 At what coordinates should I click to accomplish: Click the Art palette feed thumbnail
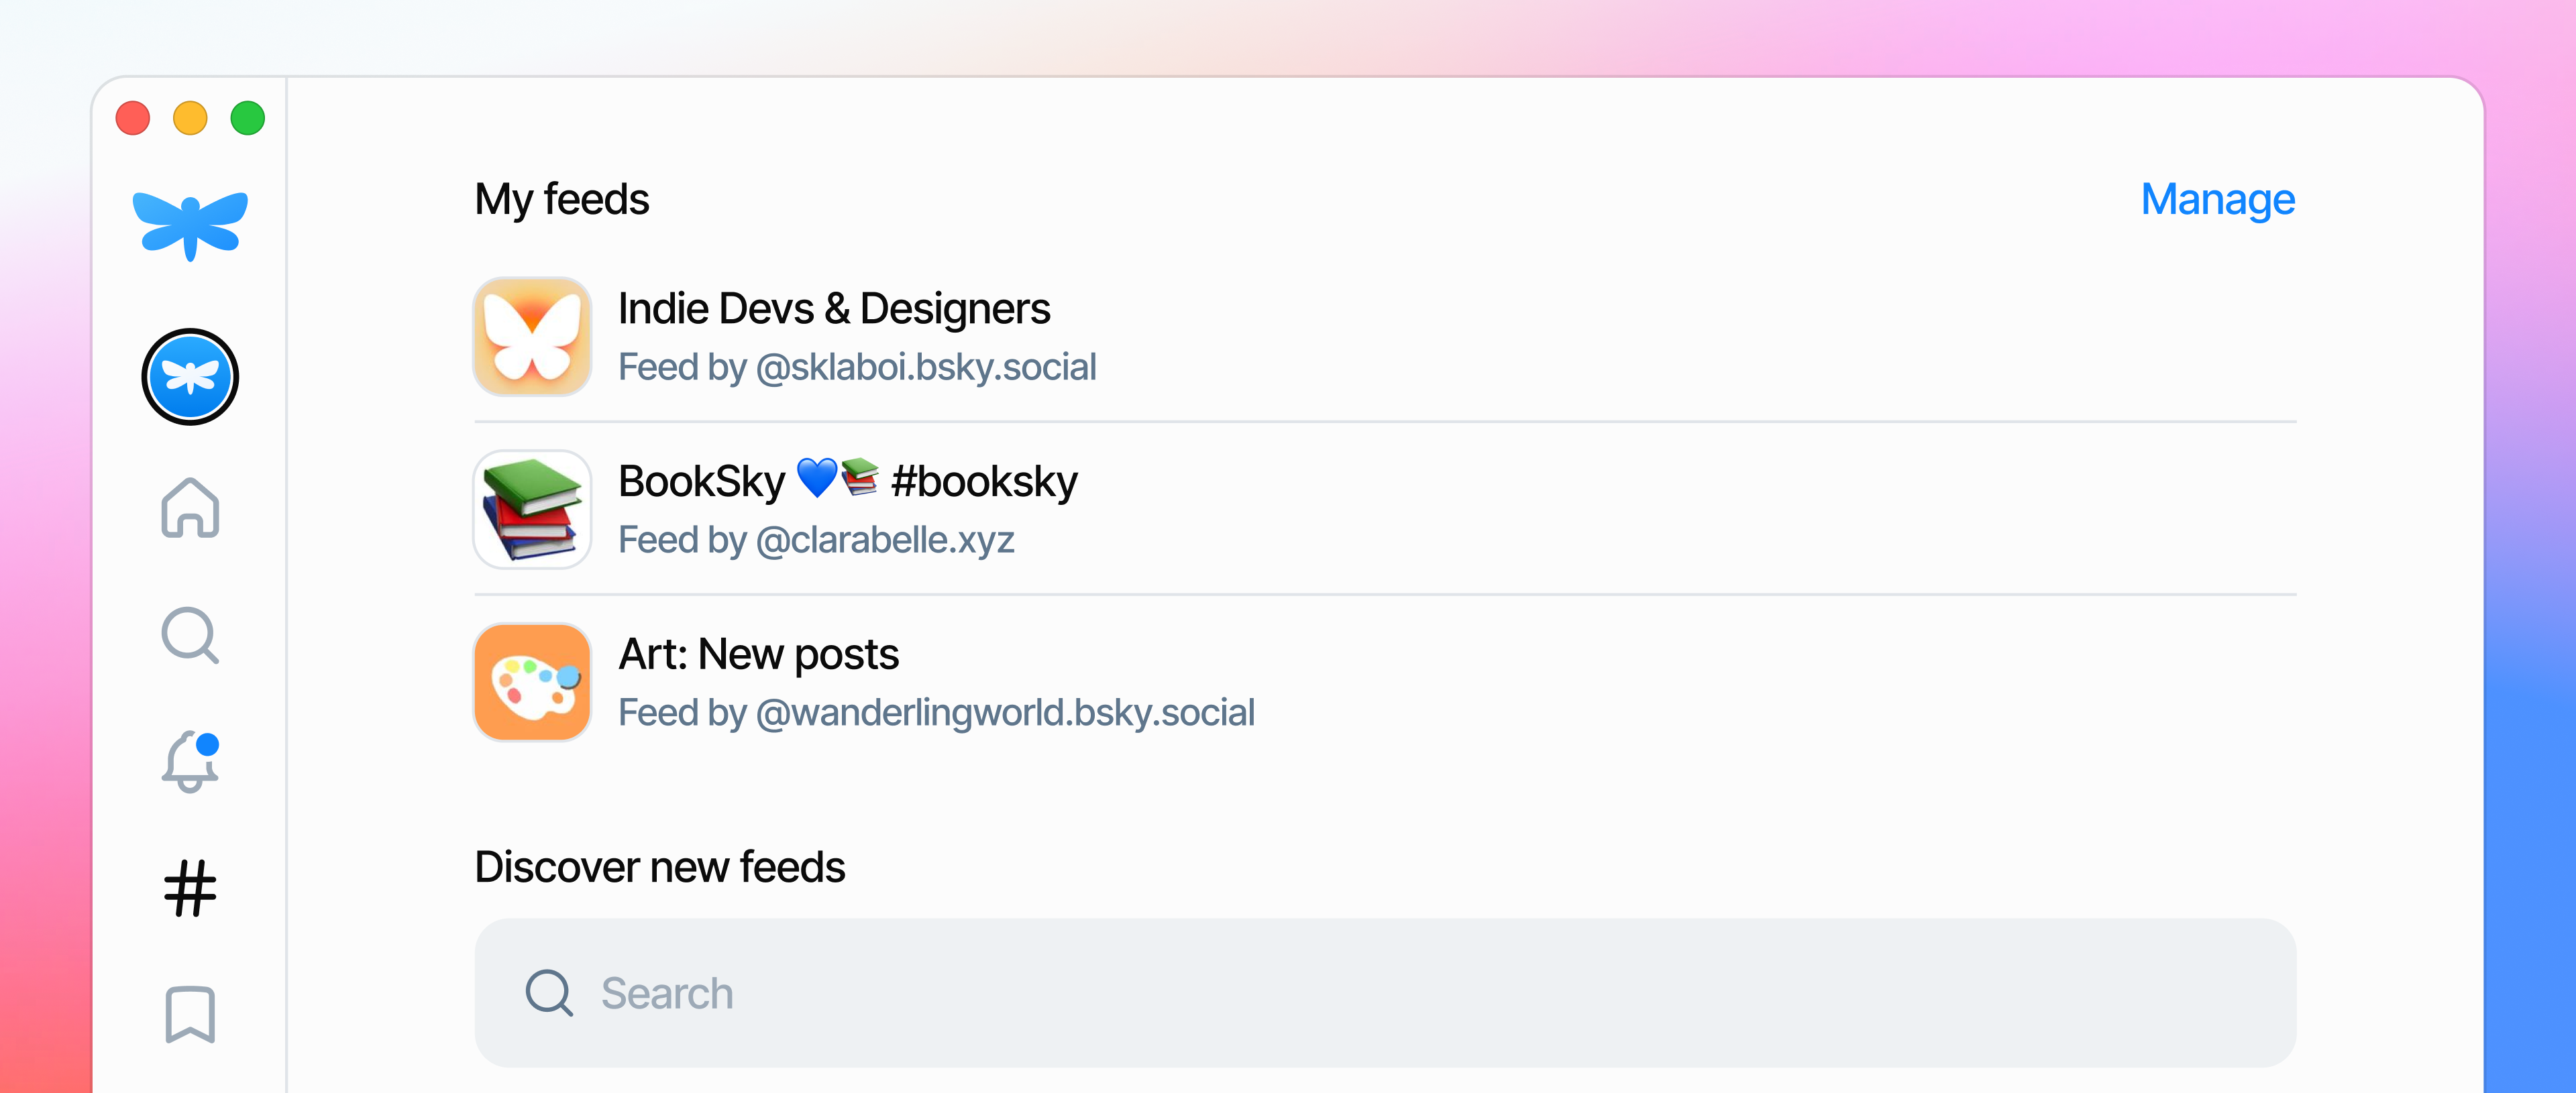[532, 683]
